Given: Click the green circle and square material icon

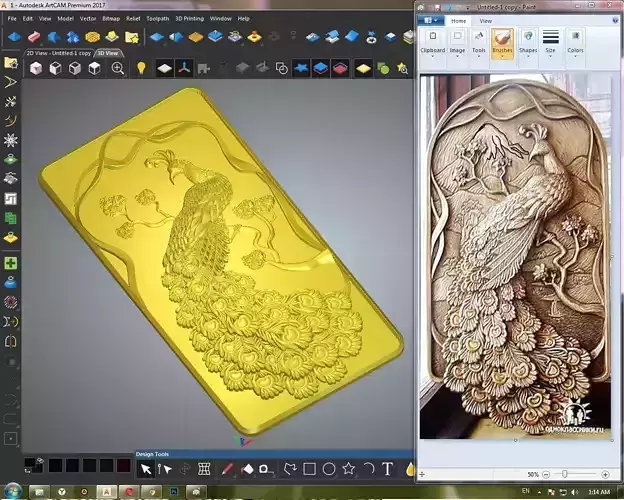Looking at the screenshot, I should pos(383,68).
